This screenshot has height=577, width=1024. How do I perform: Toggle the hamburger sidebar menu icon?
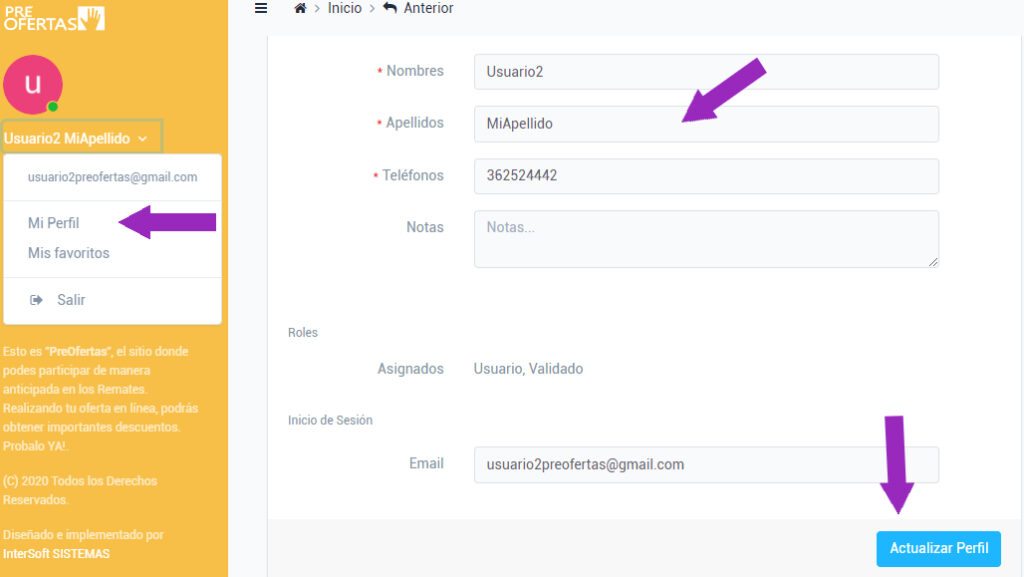coord(261,8)
